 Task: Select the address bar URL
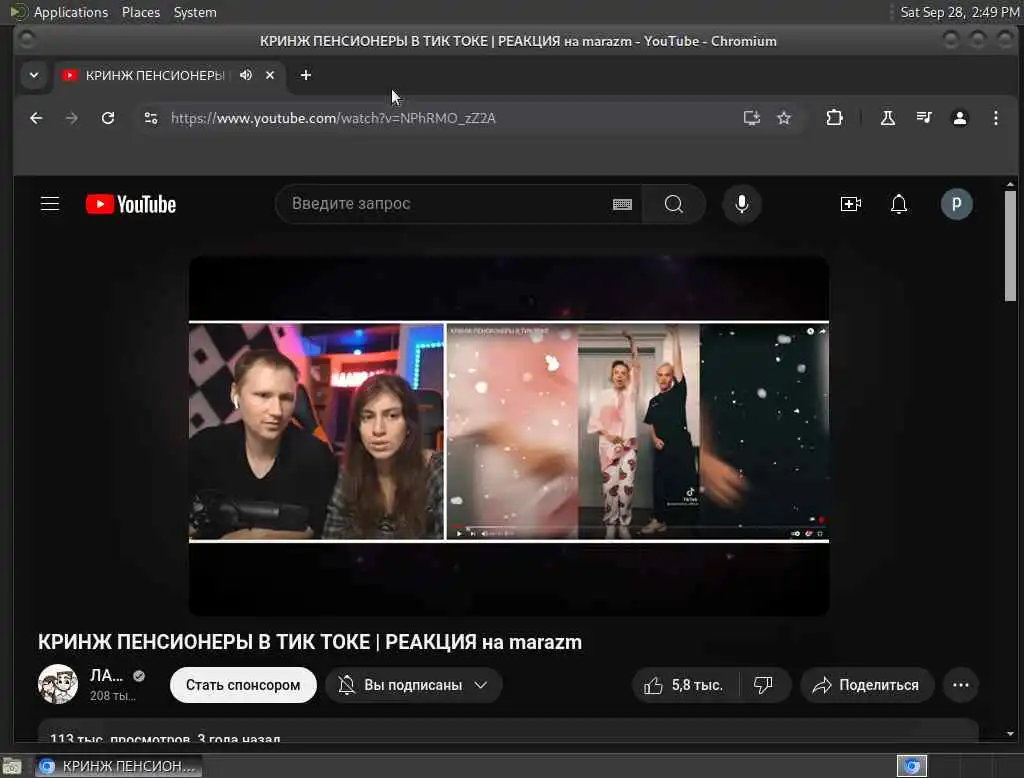click(x=333, y=118)
